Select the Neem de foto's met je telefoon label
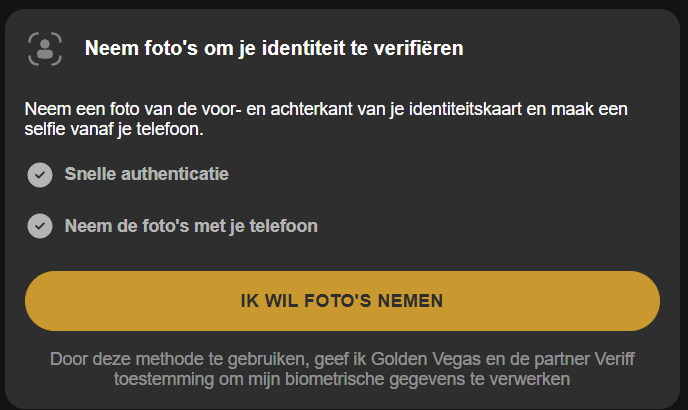This screenshot has width=688, height=410. 190,226
